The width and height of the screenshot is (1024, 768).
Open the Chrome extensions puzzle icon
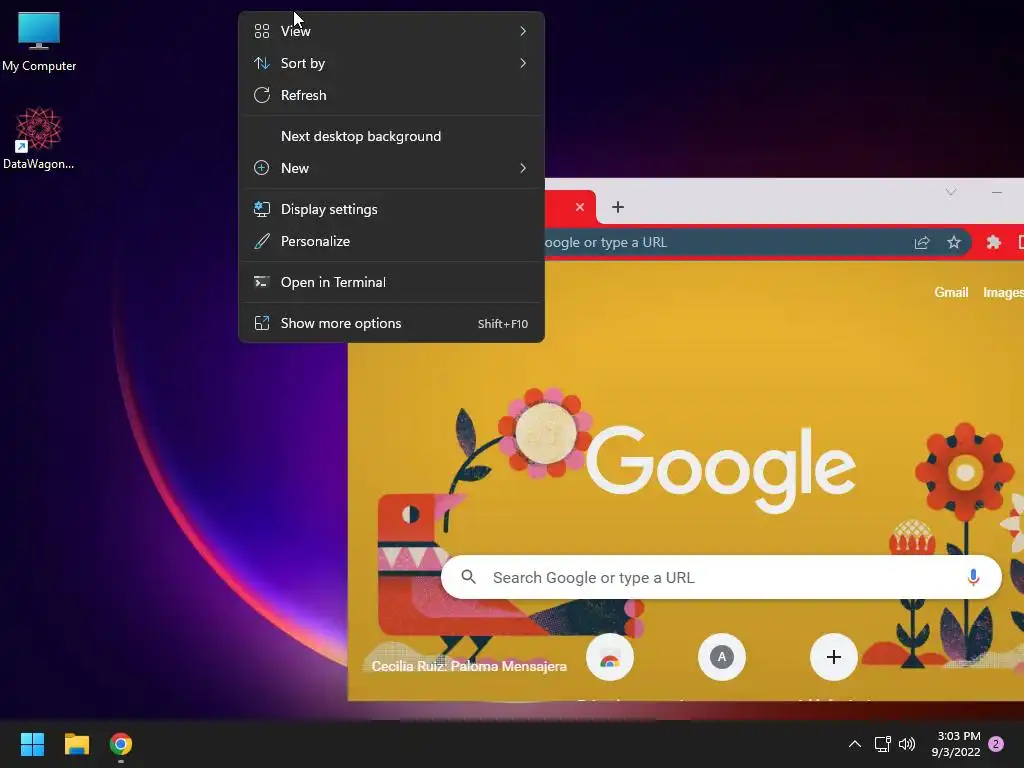coord(993,242)
